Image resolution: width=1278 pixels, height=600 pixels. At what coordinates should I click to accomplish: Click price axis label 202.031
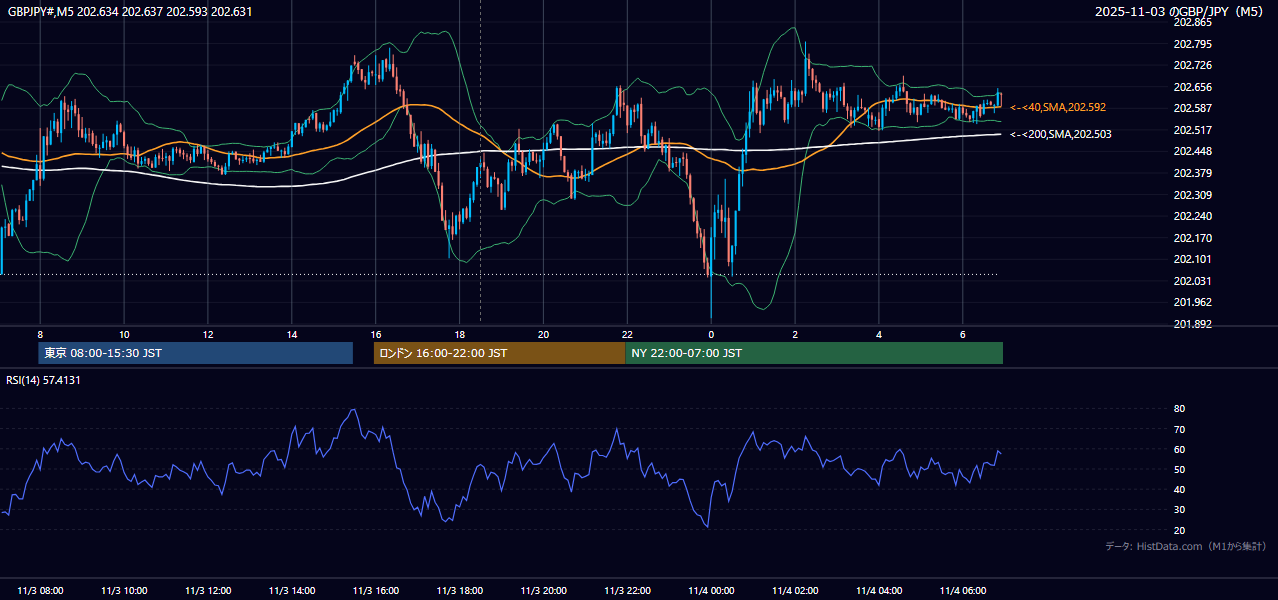click(1192, 281)
